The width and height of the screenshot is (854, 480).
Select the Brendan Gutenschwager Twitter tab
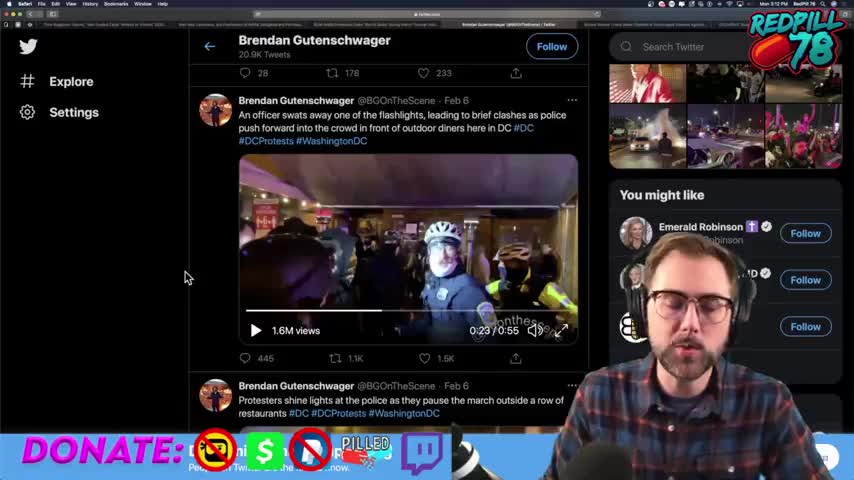click(x=509, y=25)
